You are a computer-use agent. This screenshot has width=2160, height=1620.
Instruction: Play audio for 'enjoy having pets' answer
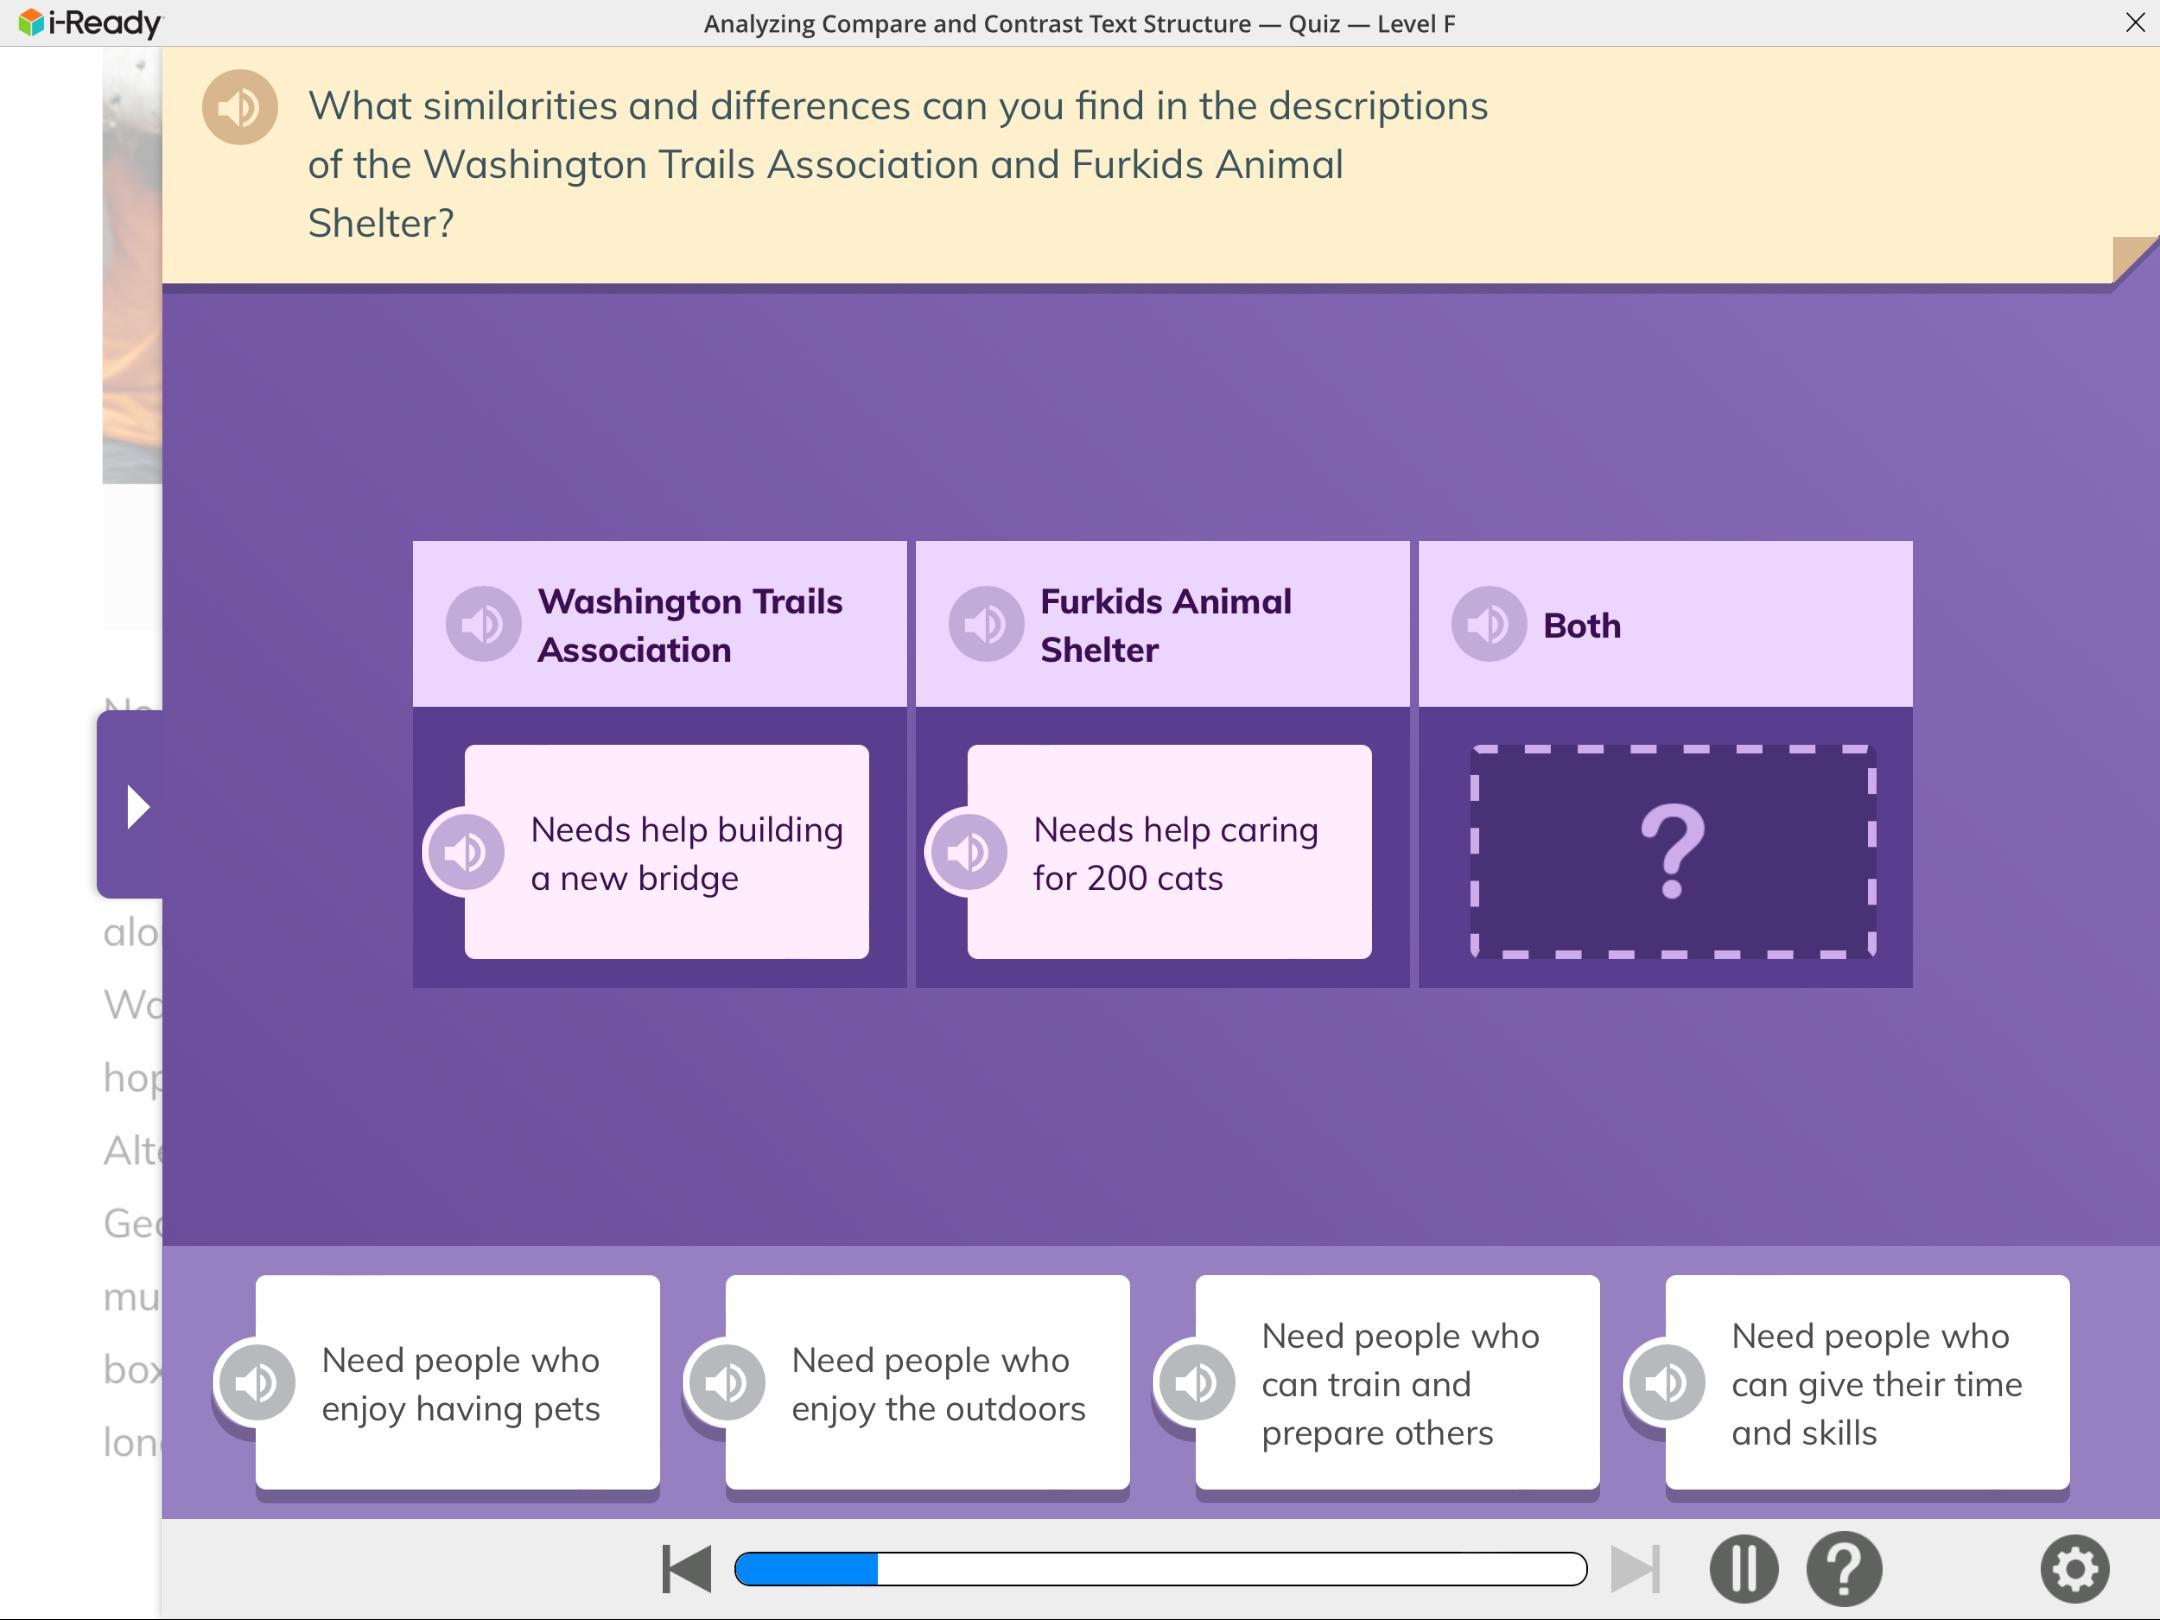click(256, 1383)
